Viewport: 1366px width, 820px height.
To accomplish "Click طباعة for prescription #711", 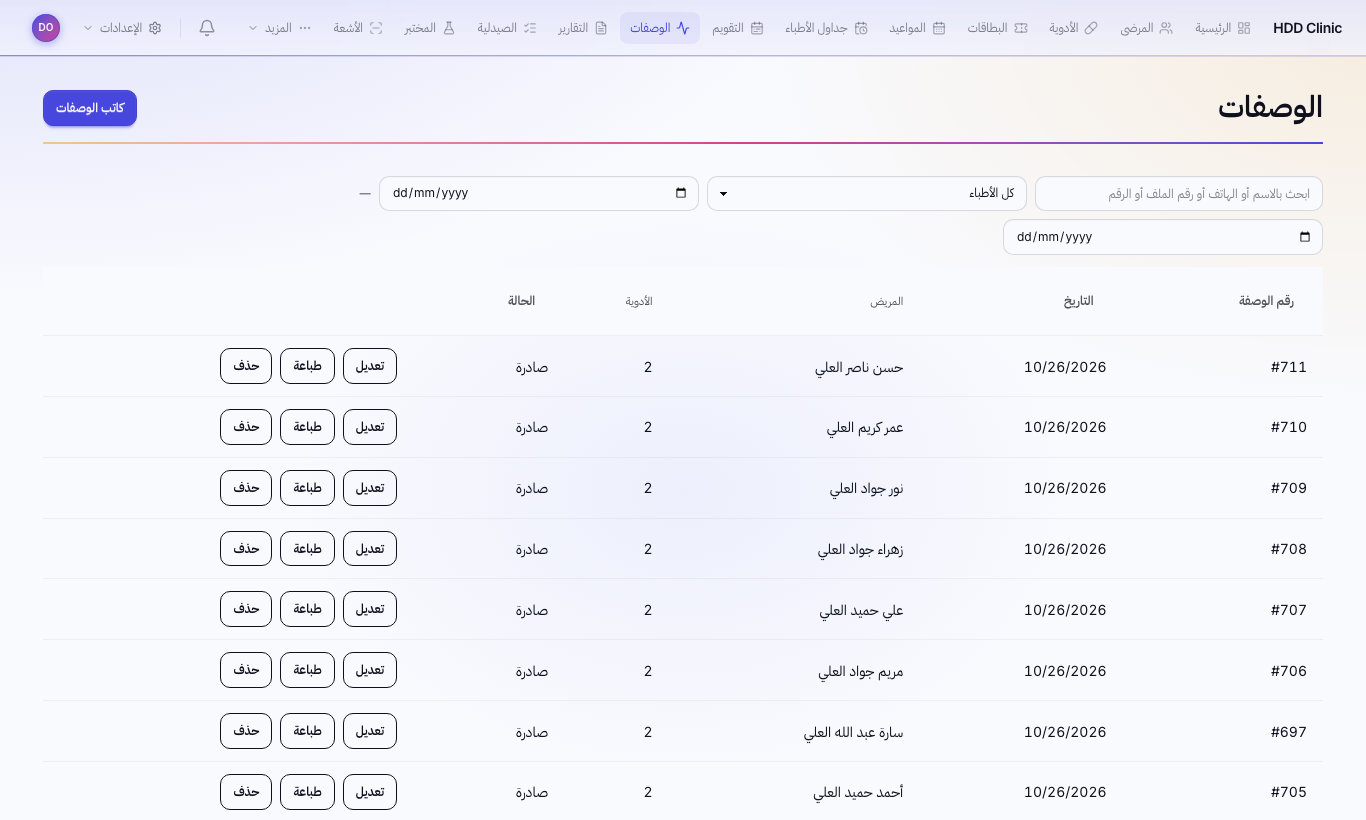I will [x=307, y=366].
